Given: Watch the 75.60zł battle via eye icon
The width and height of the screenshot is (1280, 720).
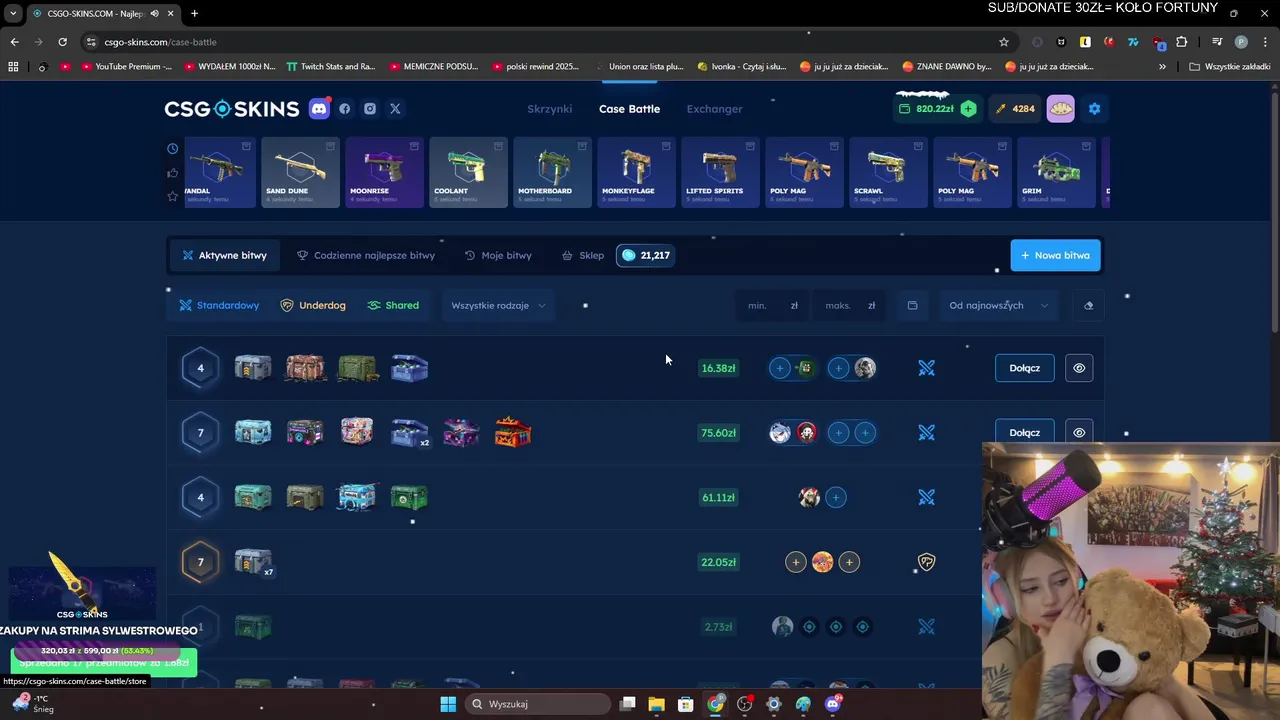Looking at the screenshot, I should coord(1079,433).
